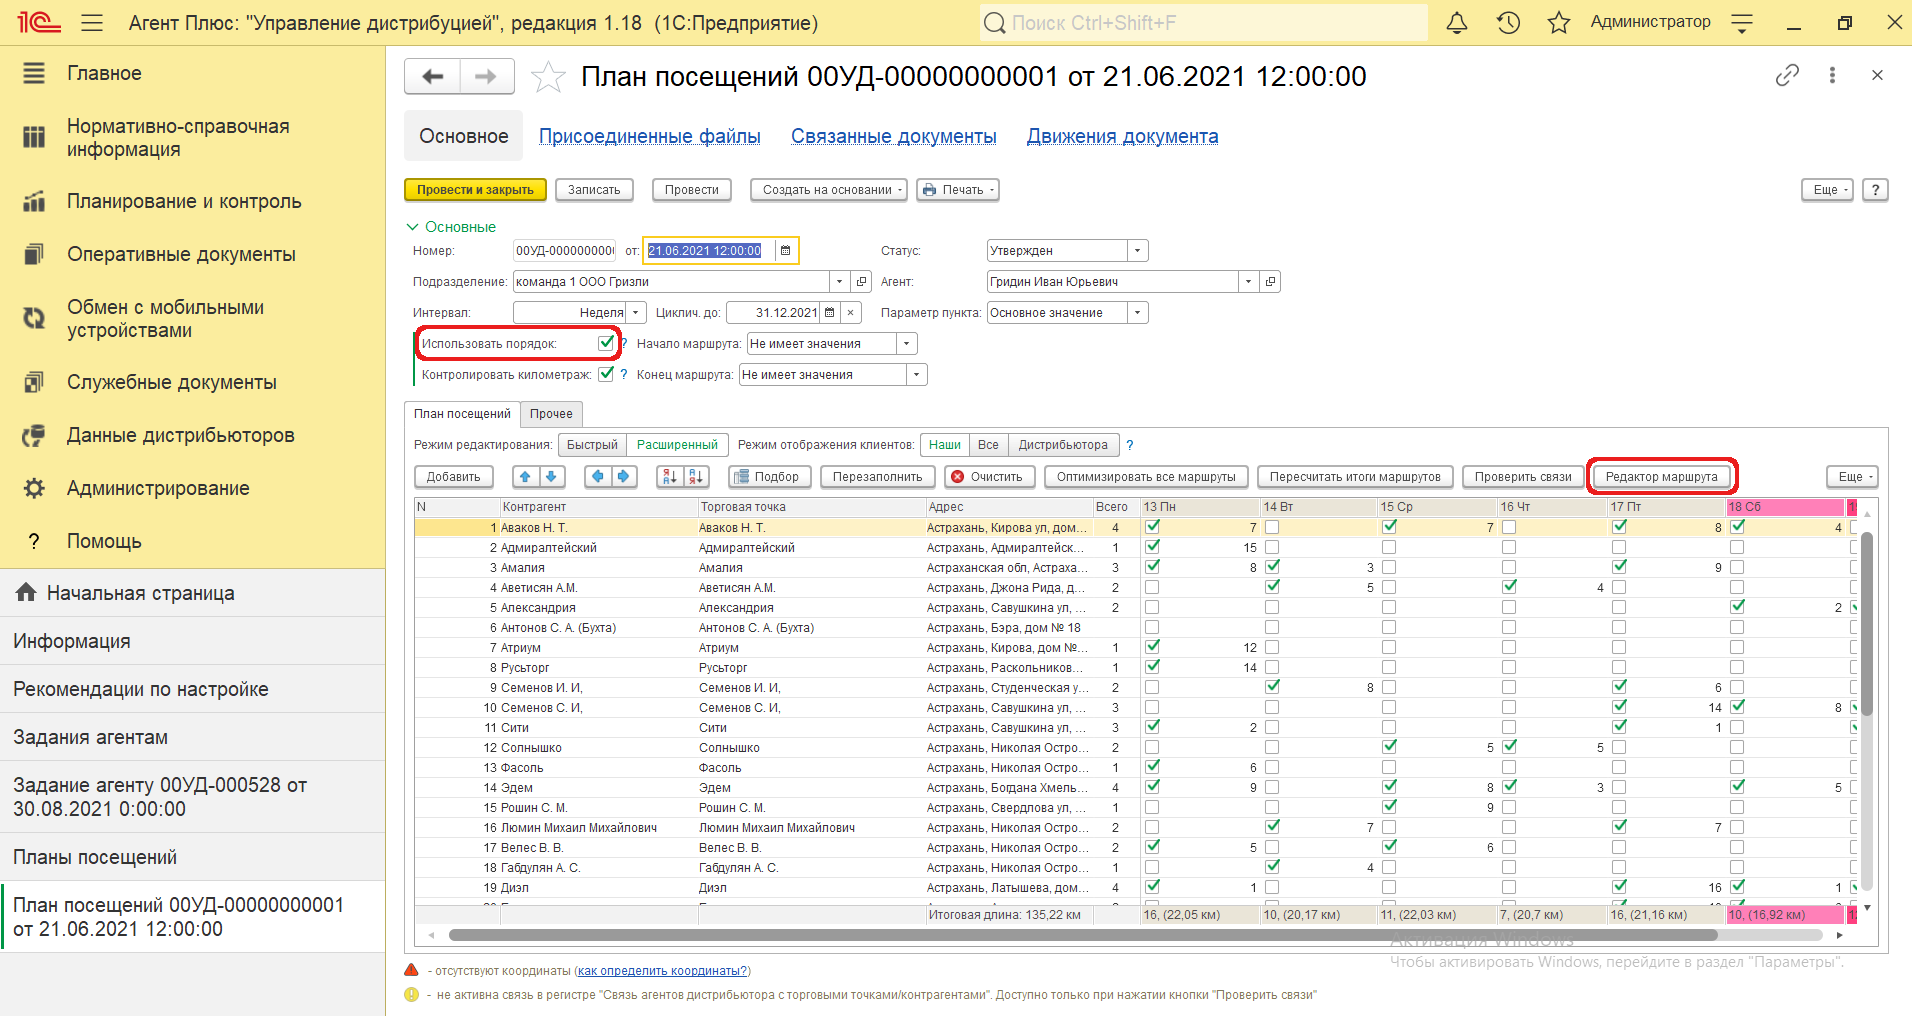
Task: Click the notifications bell icon
Action: (x=1457, y=23)
